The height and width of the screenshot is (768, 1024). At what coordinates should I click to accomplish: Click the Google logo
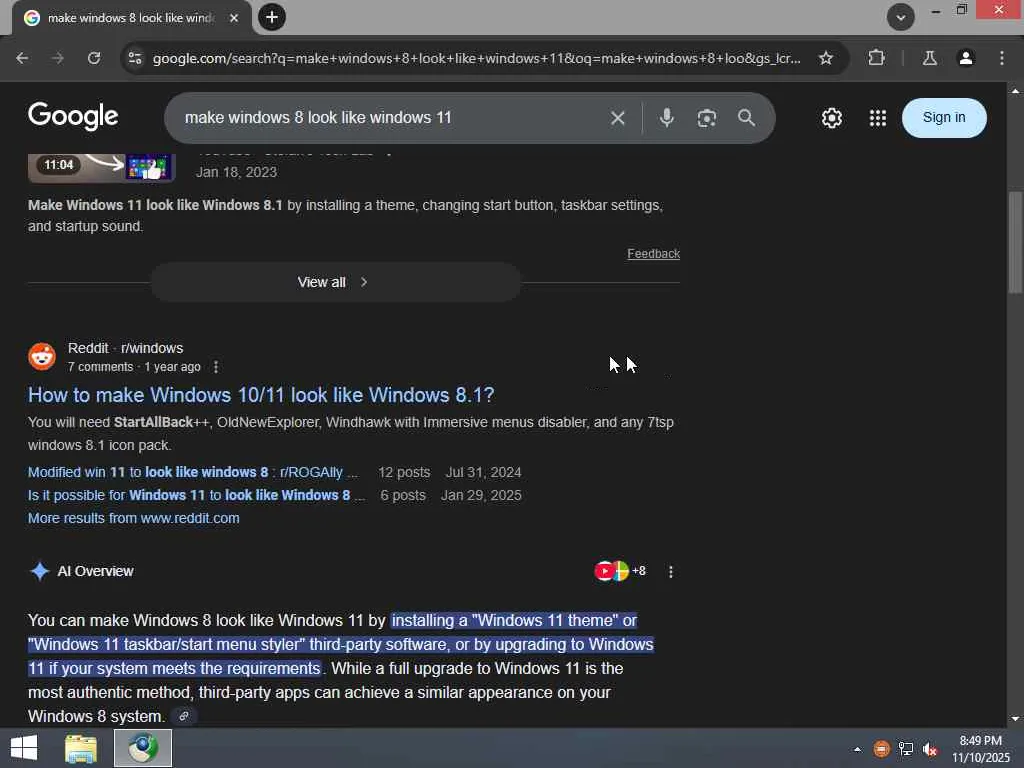click(73, 116)
